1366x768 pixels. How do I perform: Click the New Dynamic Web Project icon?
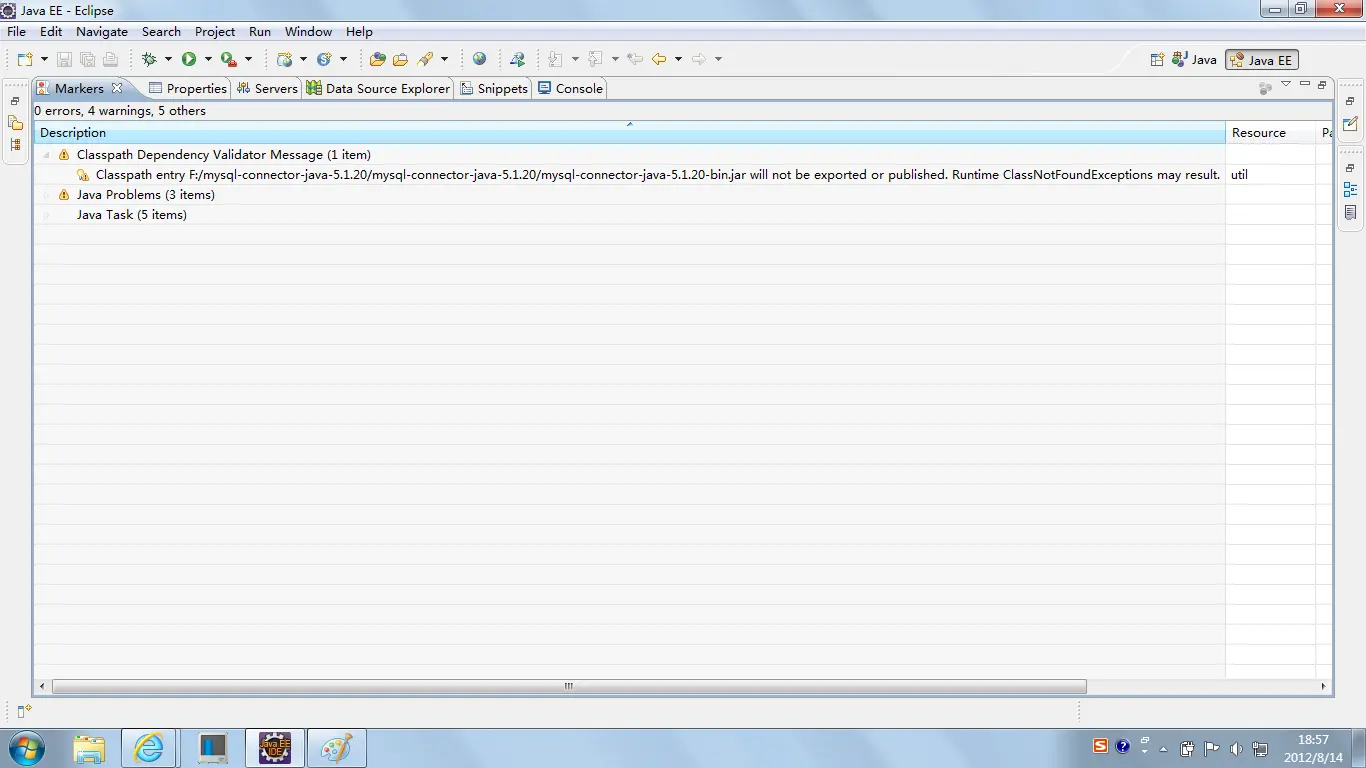[284, 60]
